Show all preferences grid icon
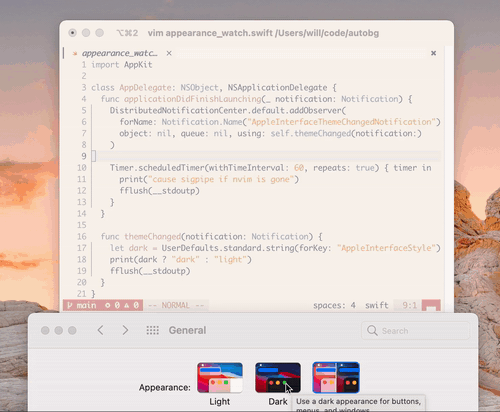Image resolution: width=500 pixels, height=412 pixels. (x=152, y=330)
